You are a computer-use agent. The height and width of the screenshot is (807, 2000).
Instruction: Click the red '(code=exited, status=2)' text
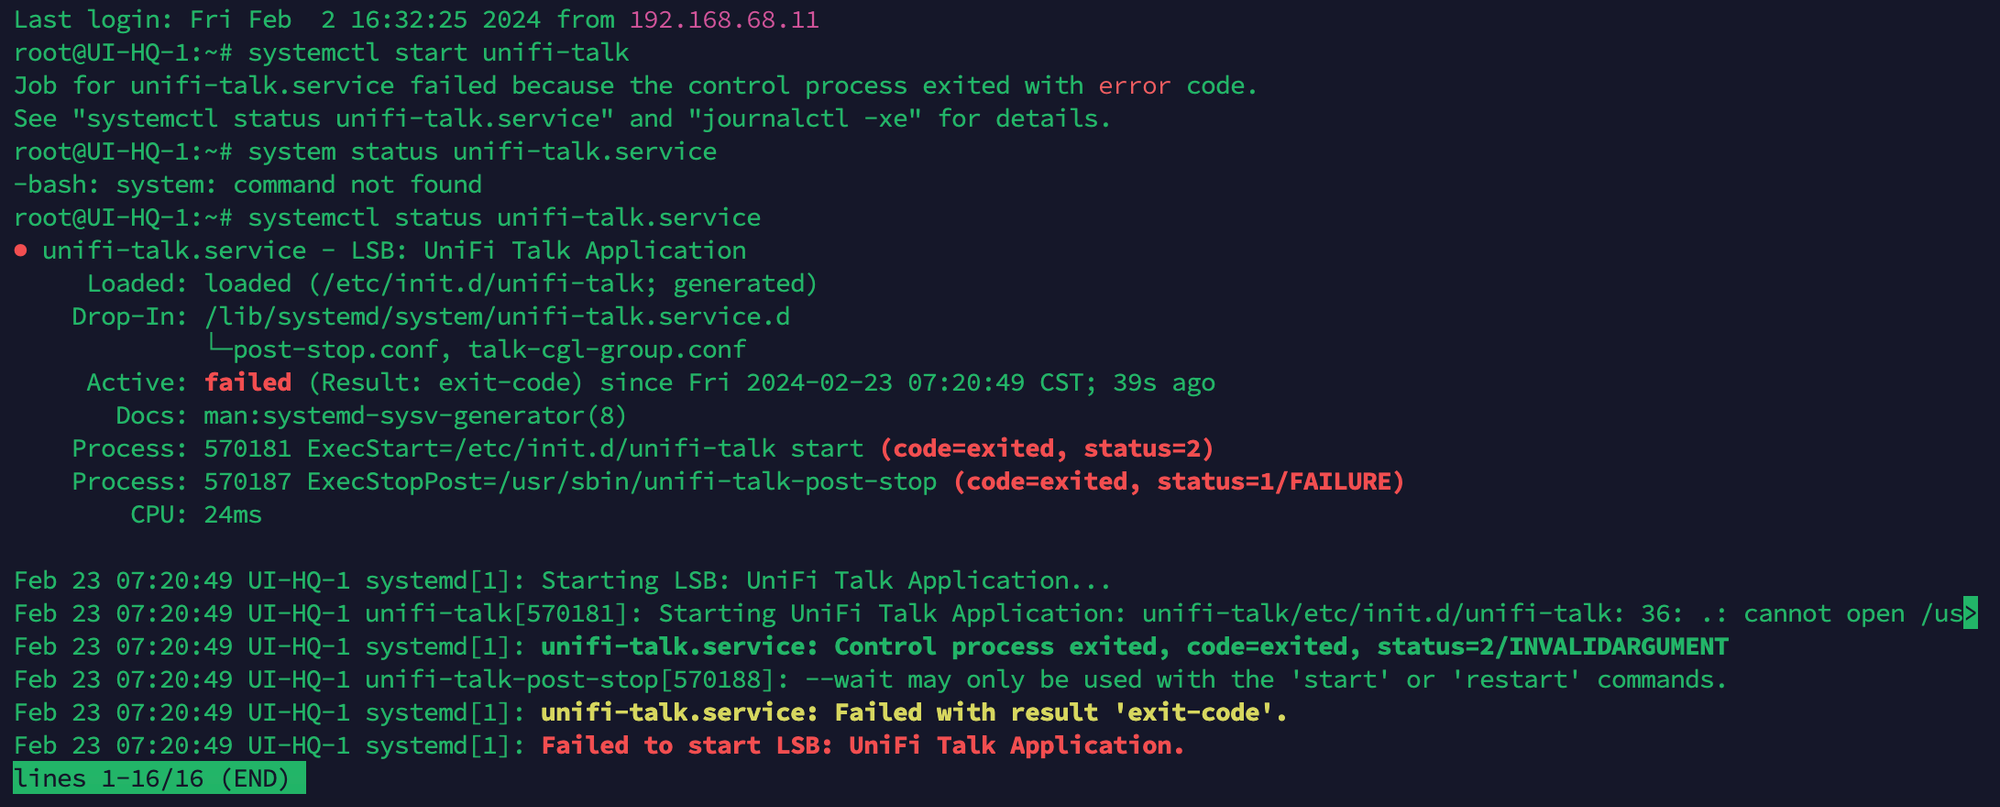point(1046,448)
